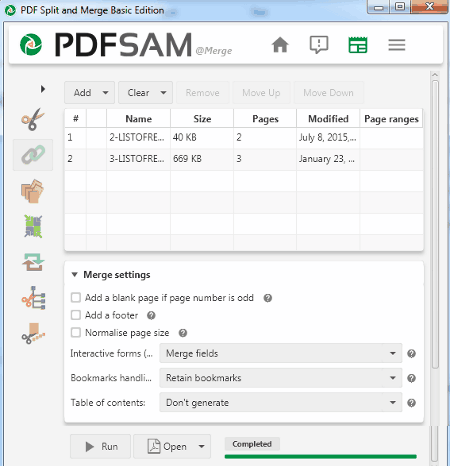450x466 pixels.
Task: Open the hamburger main menu
Action: pyautogui.click(x=397, y=45)
